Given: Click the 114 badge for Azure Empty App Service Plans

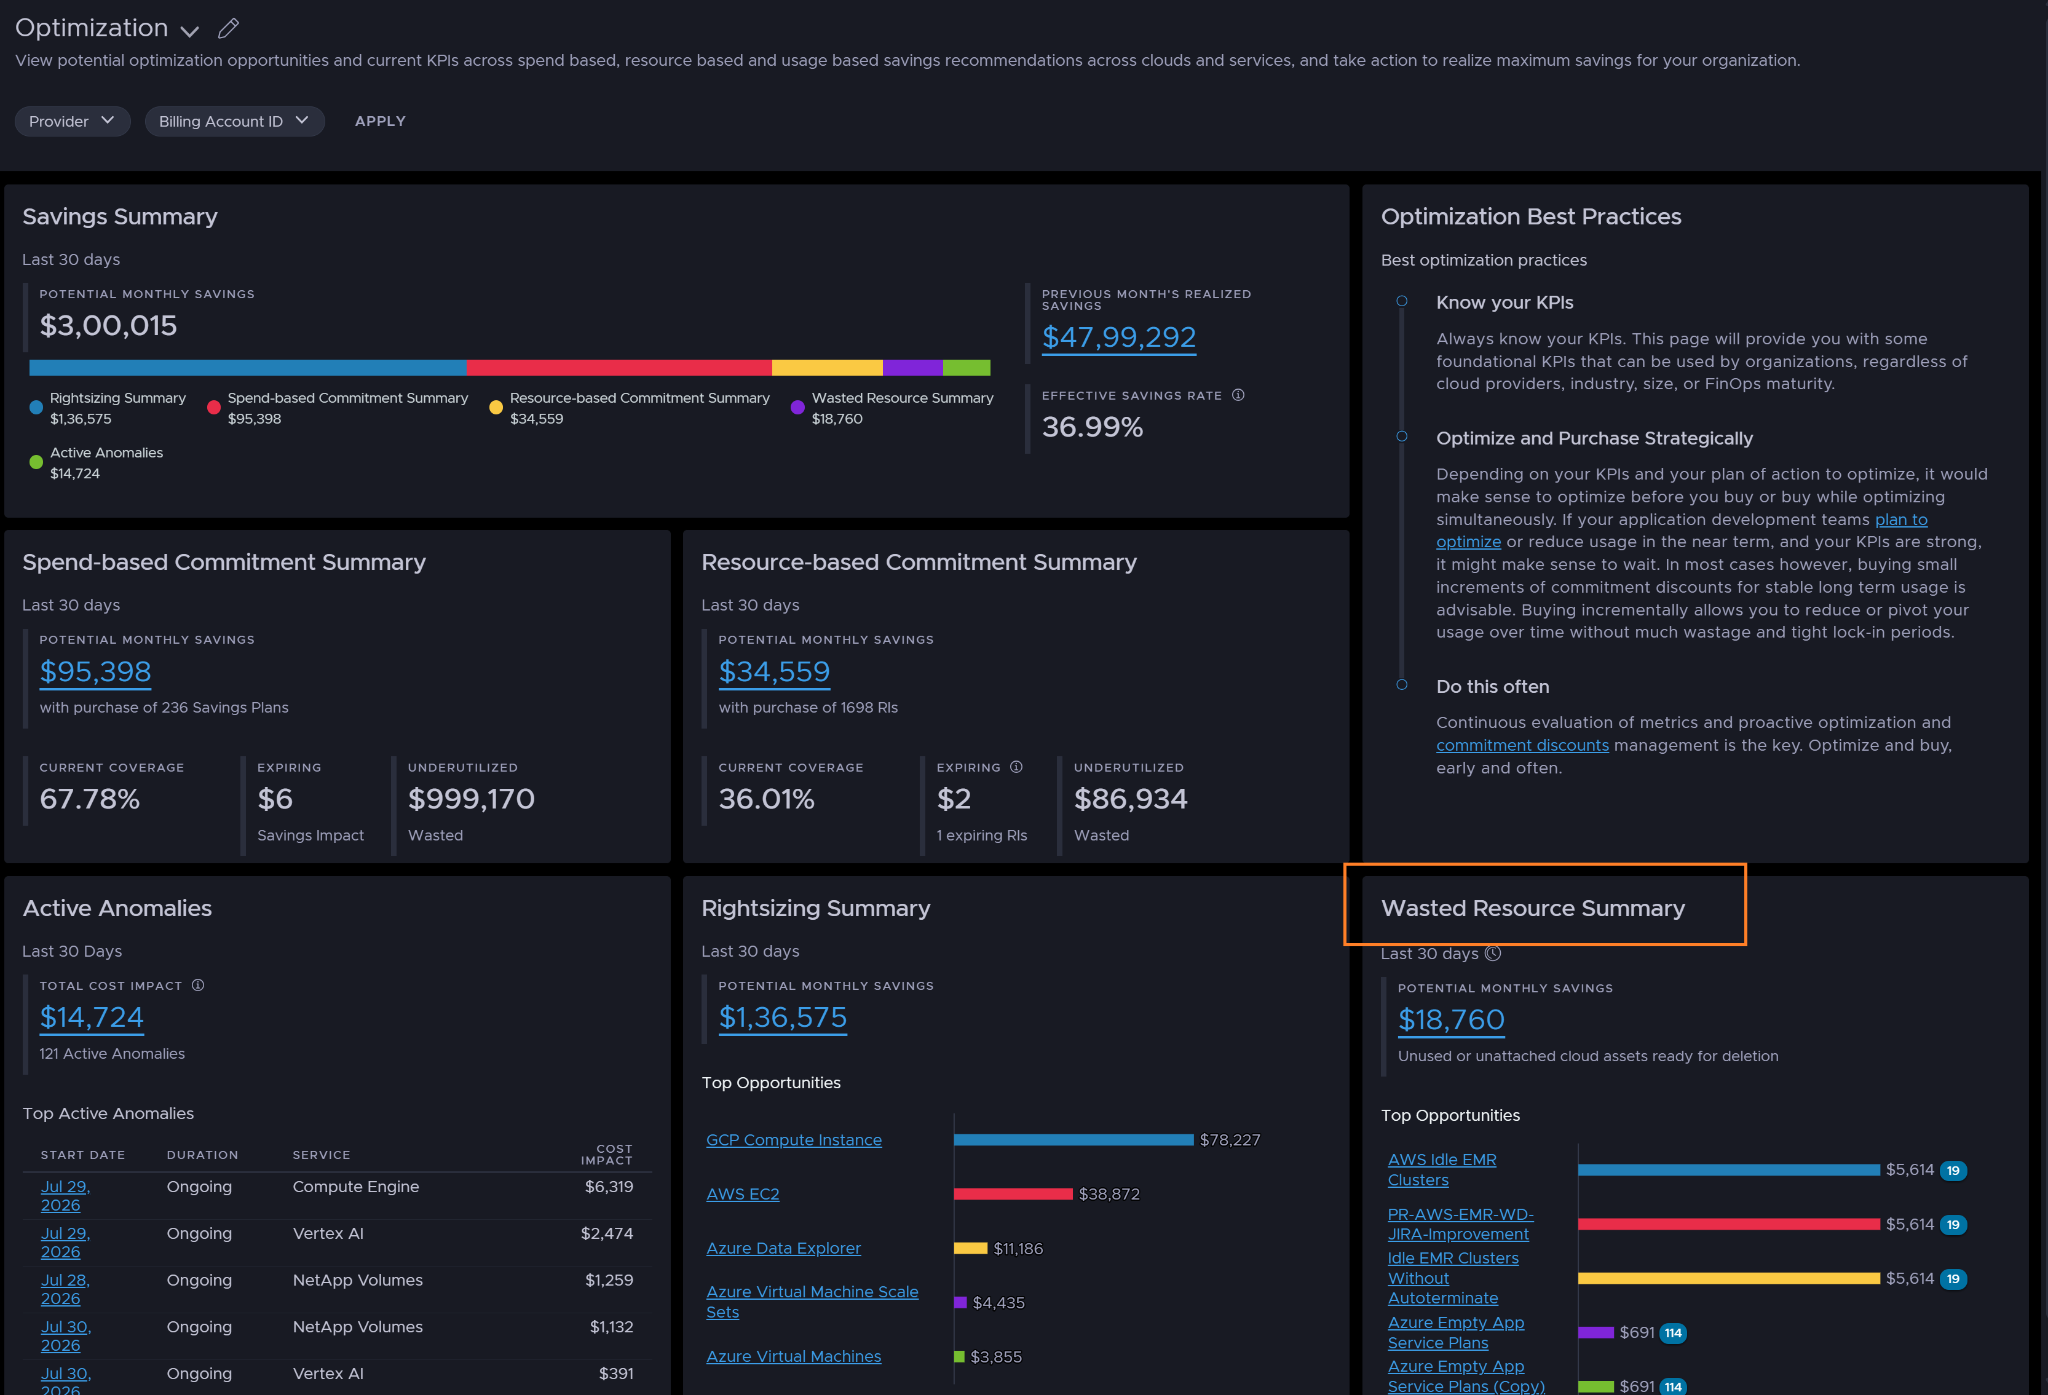Looking at the screenshot, I should coord(1673,1333).
